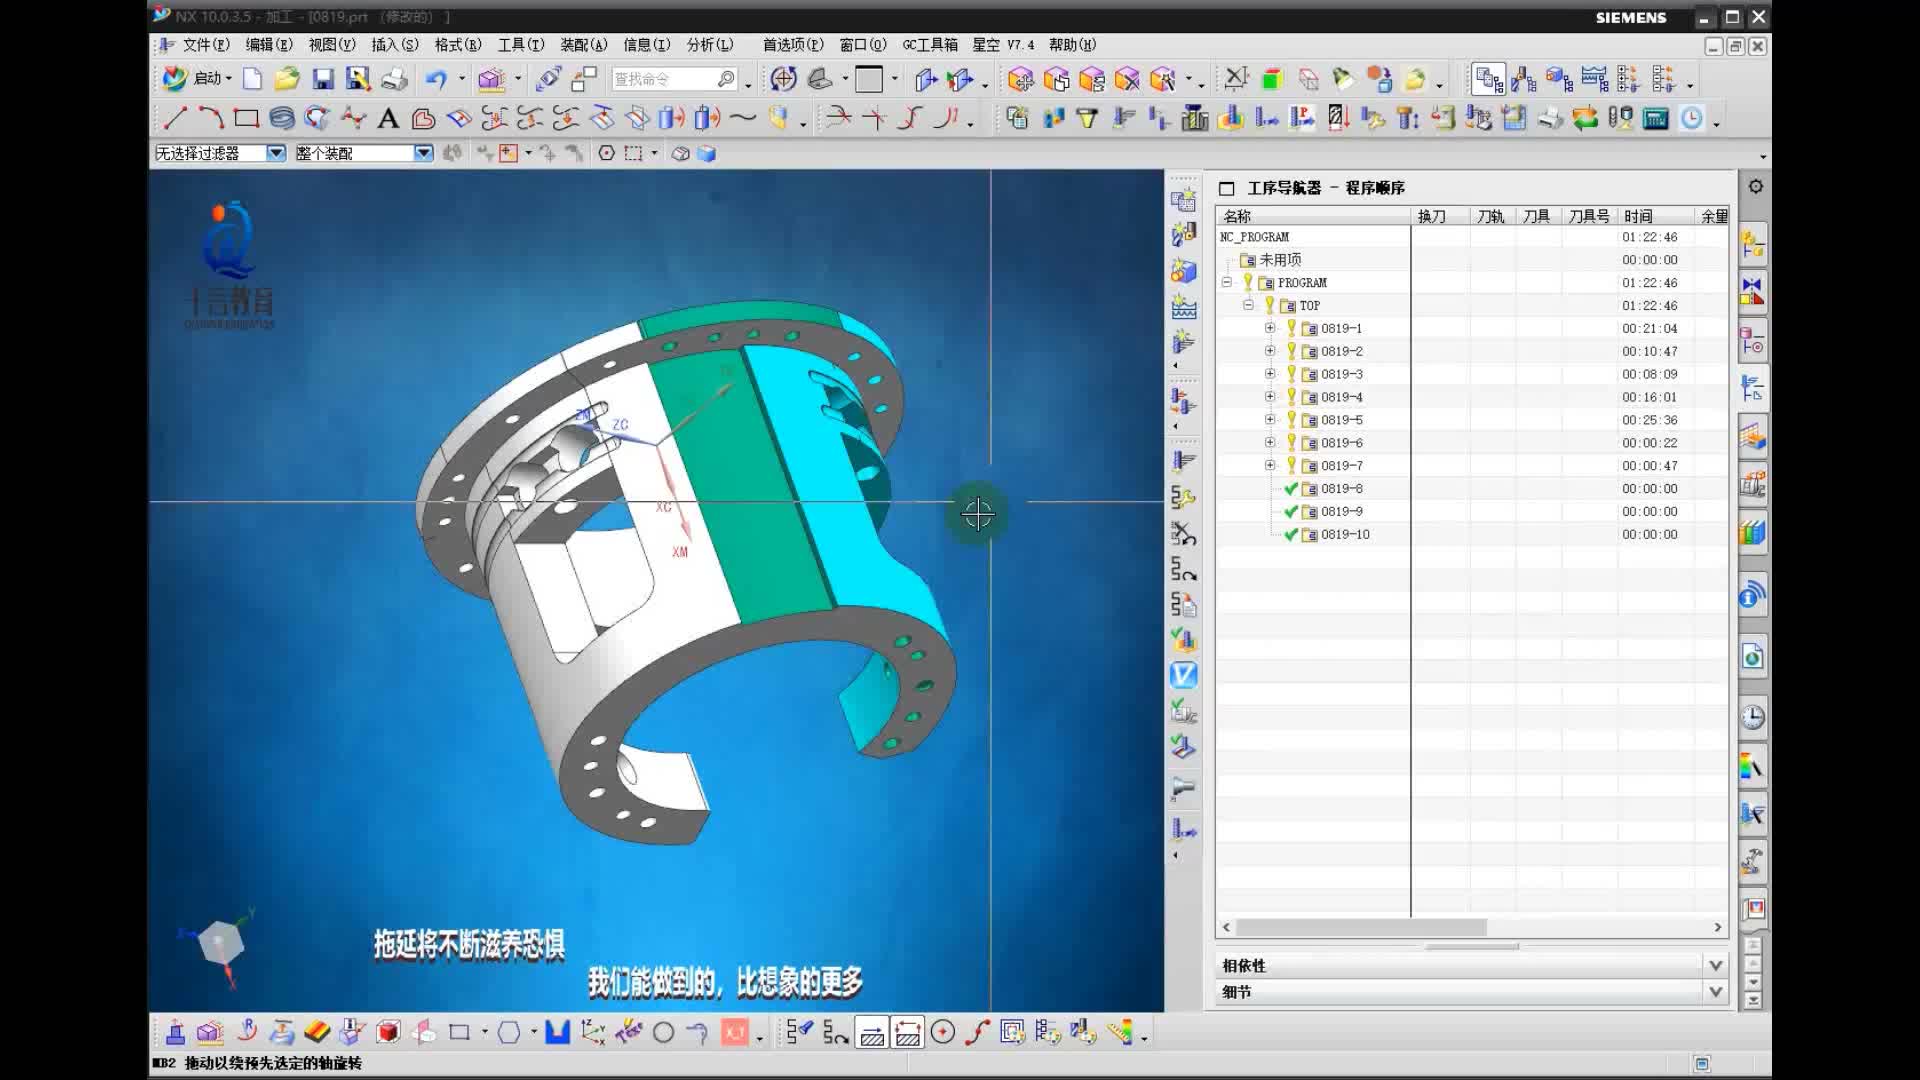This screenshot has height=1080, width=1920.
Task: Select the Line sketch tool
Action: coord(175,118)
